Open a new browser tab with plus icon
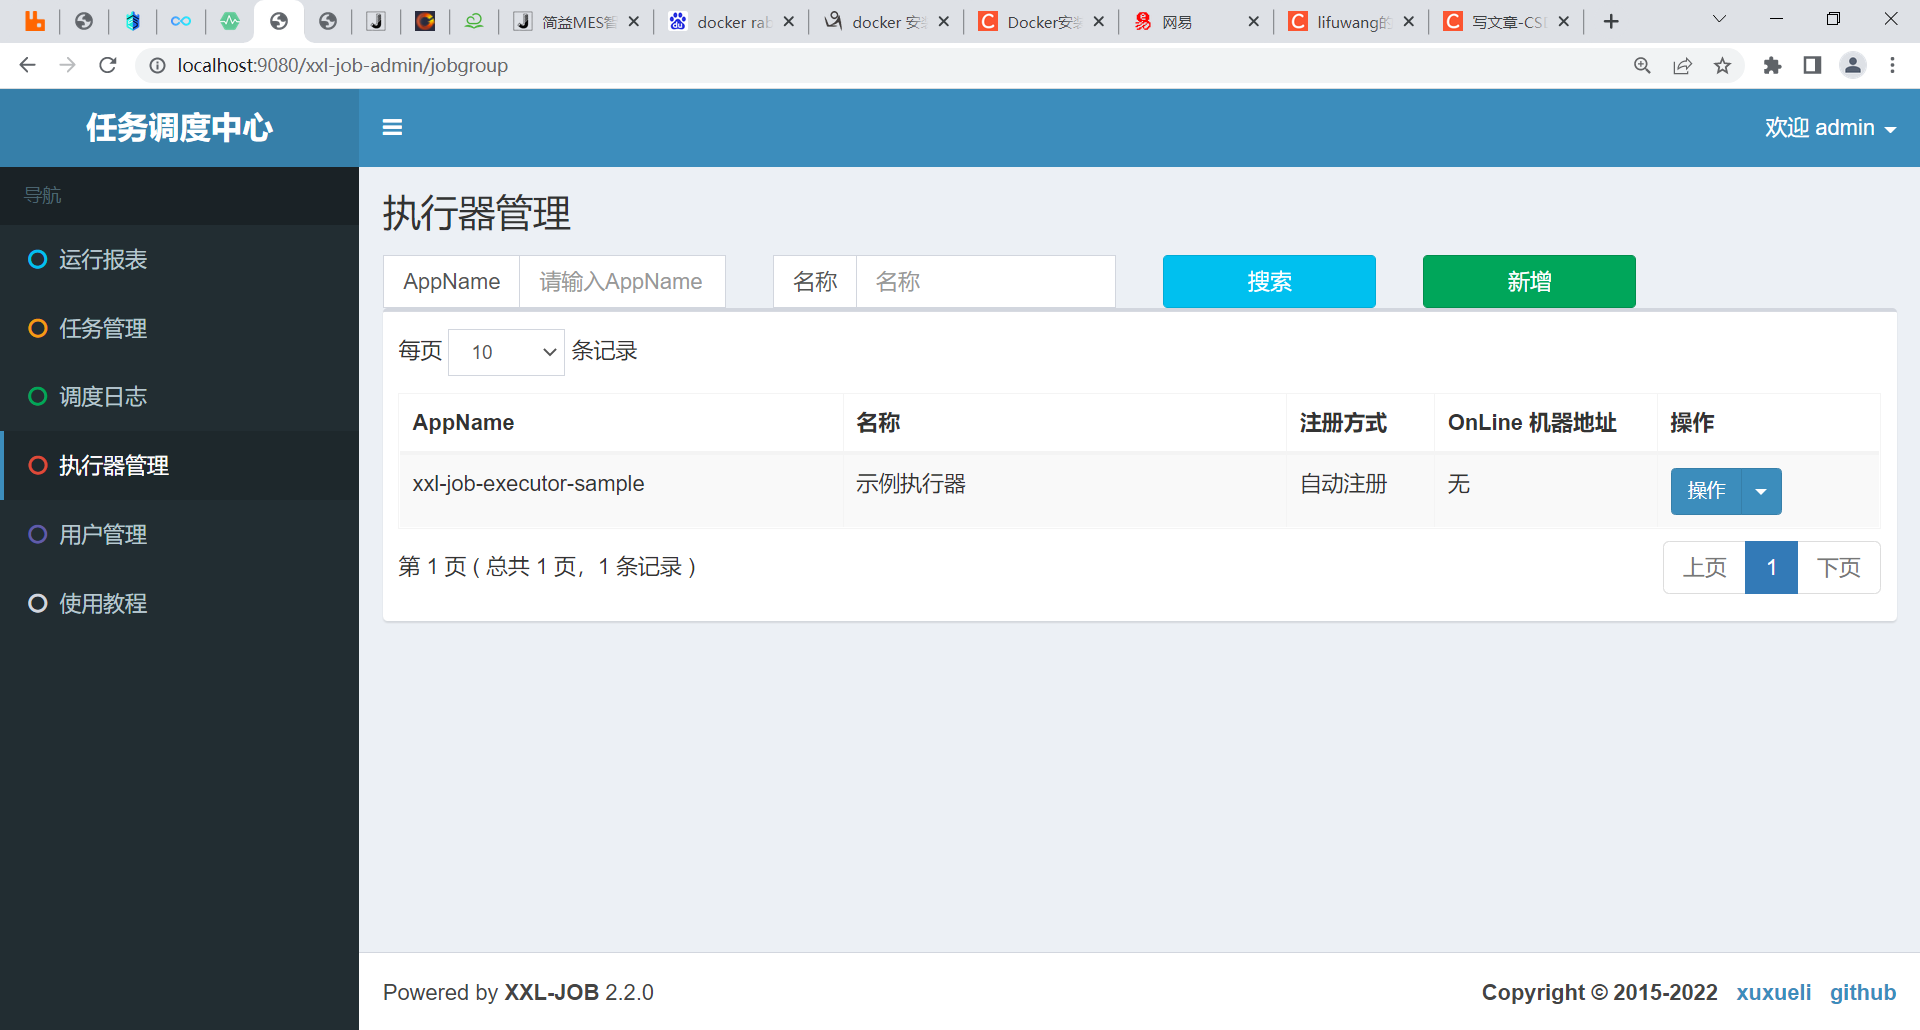This screenshot has width=1920, height=1030. point(1611,21)
